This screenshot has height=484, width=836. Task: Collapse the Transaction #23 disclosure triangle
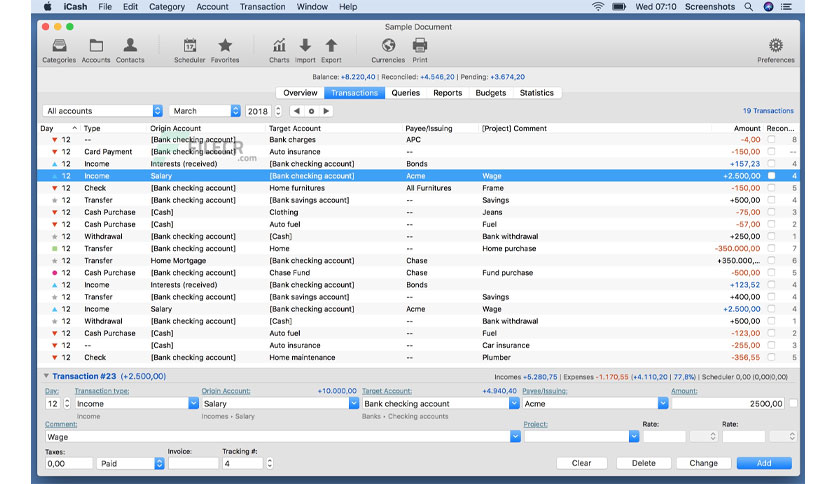coord(46,376)
